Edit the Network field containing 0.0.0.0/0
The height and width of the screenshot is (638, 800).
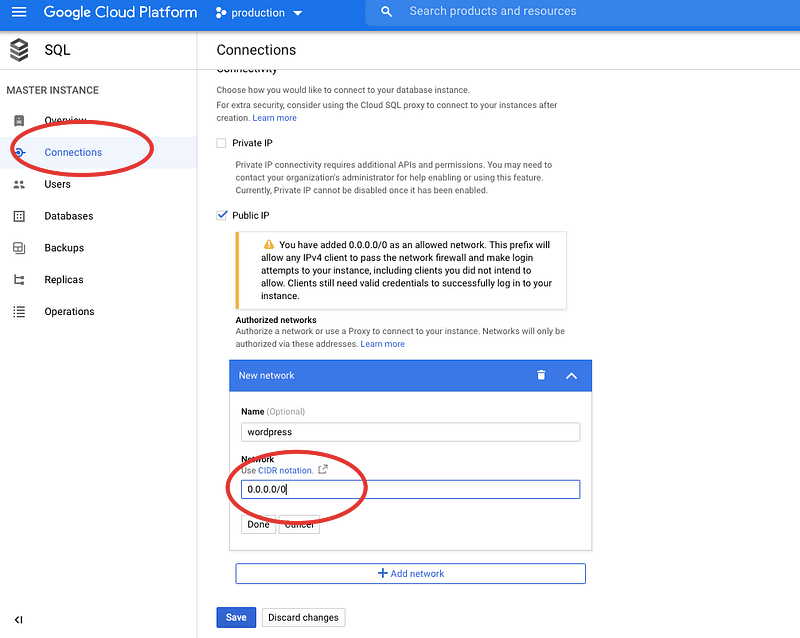coord(410,489)
